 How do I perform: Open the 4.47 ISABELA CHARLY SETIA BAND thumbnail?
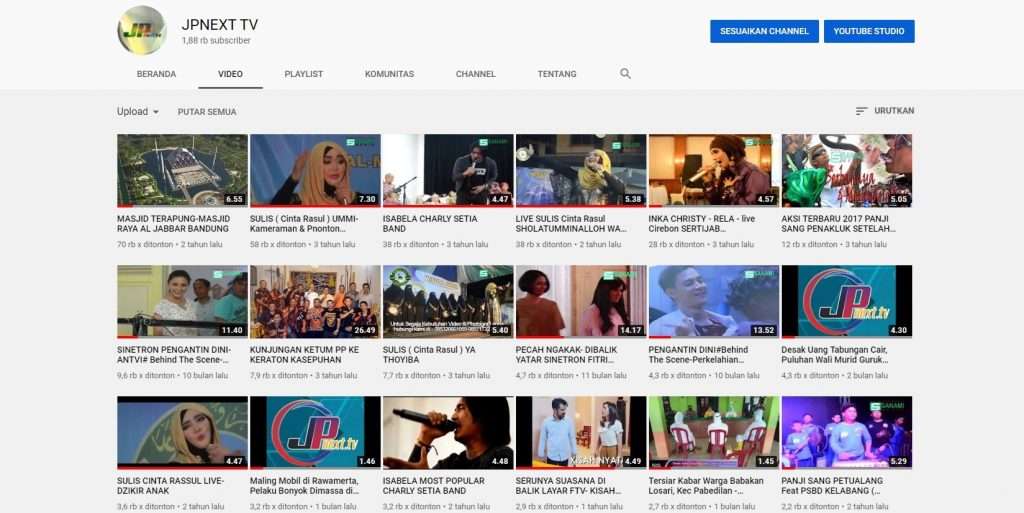[448, 171]
